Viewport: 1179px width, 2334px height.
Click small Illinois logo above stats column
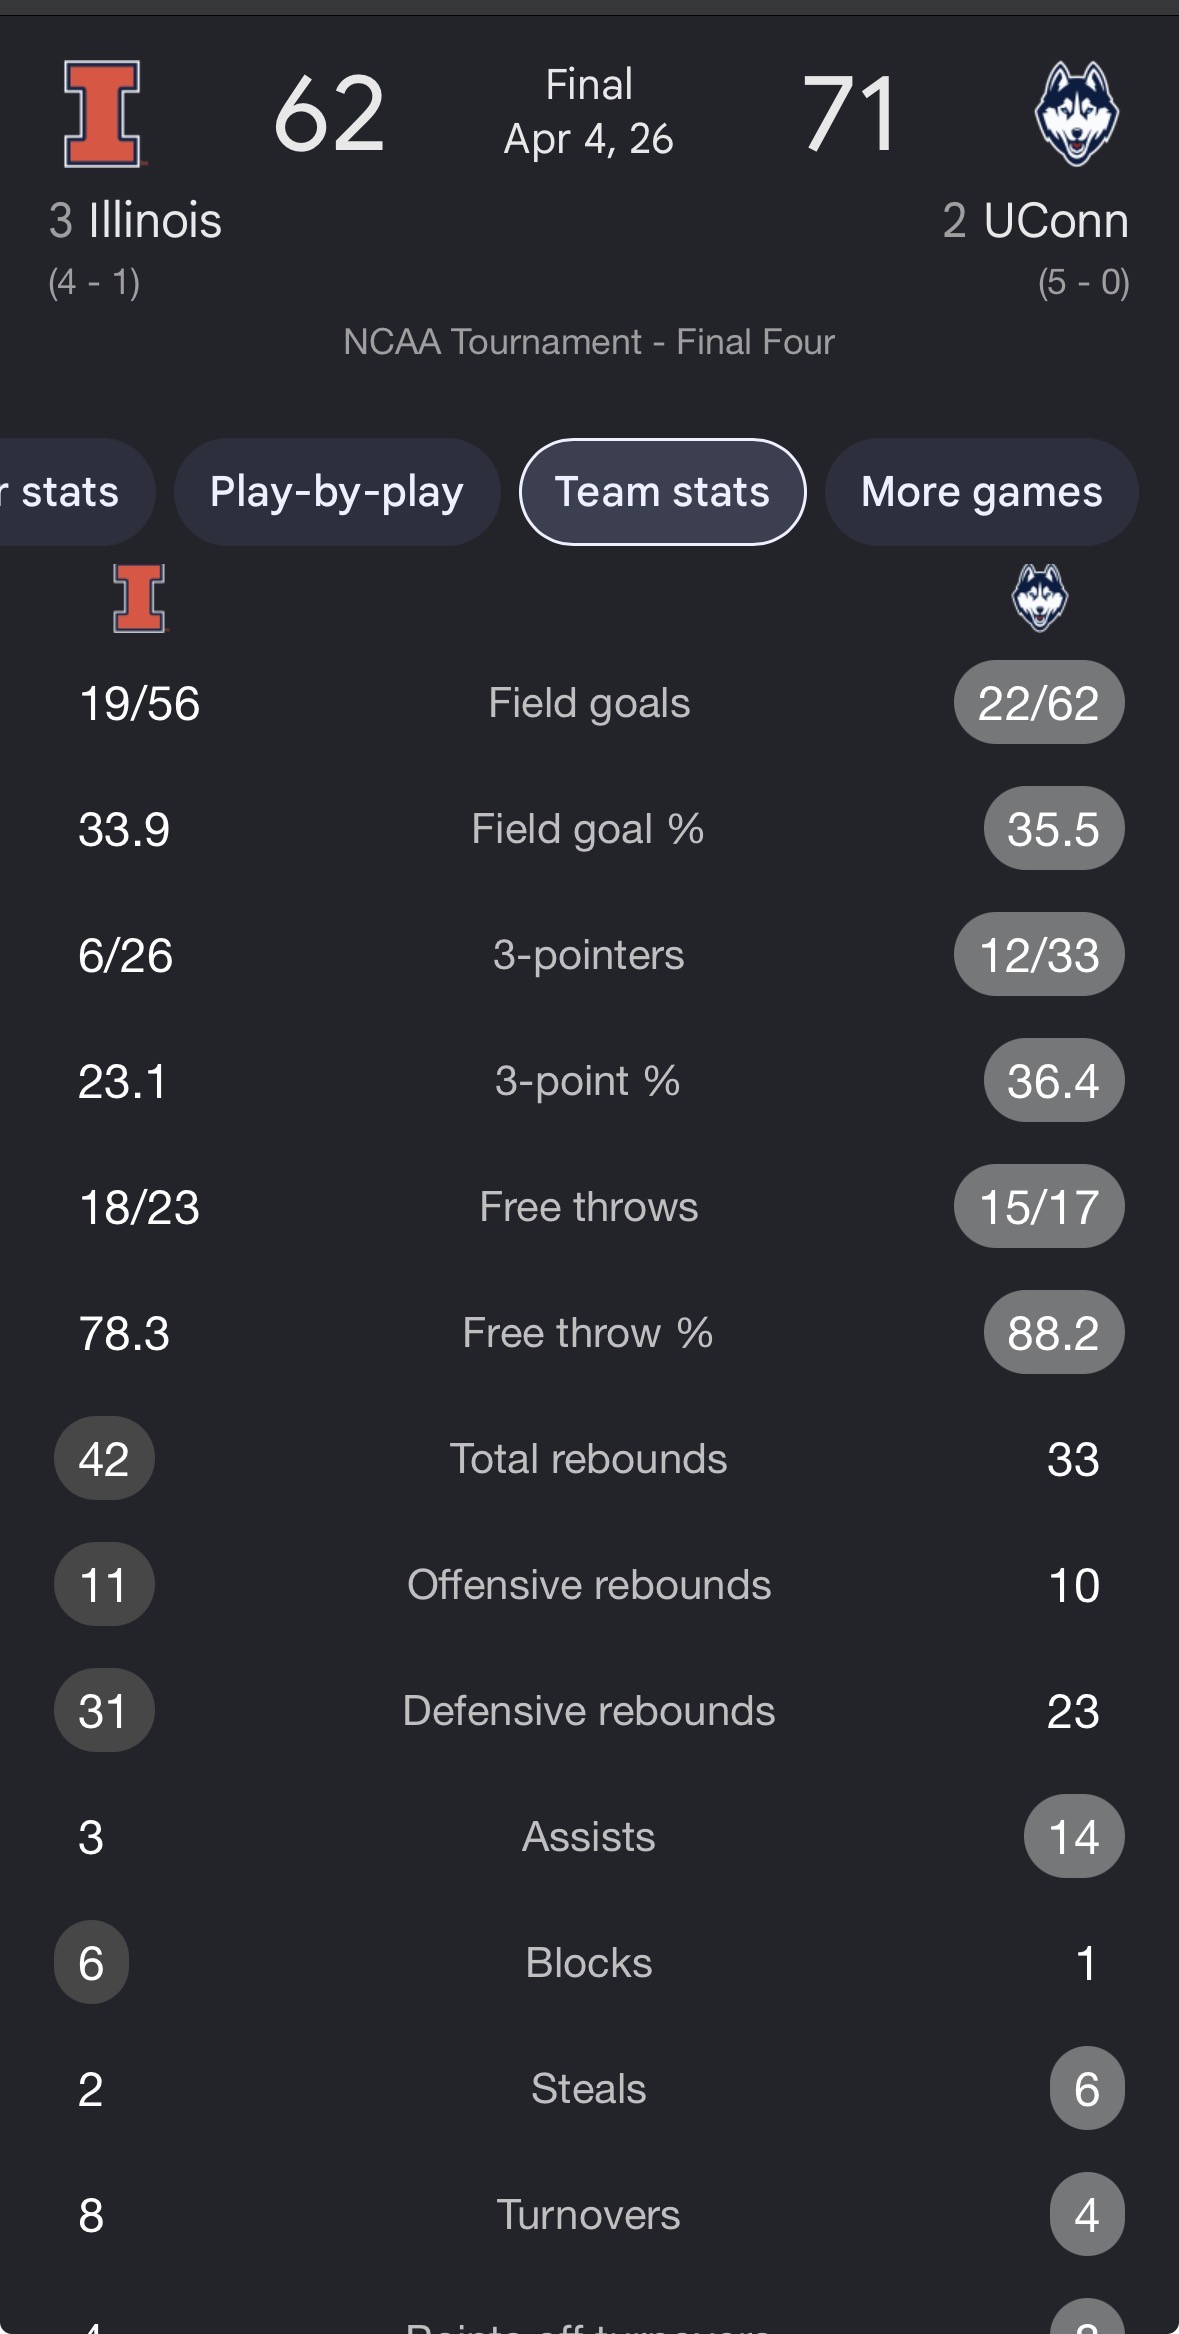pyautogui.click(x=140, y=598)
